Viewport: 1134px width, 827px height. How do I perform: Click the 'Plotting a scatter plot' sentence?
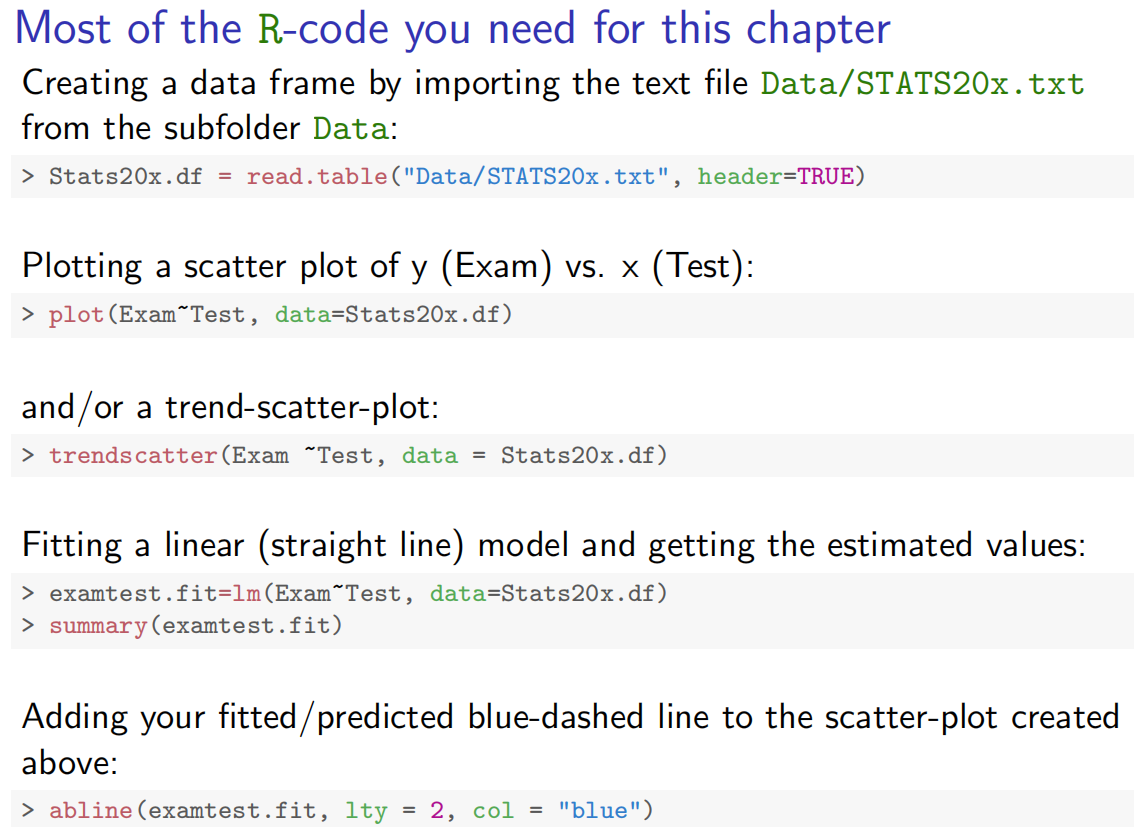pos(388,267)
